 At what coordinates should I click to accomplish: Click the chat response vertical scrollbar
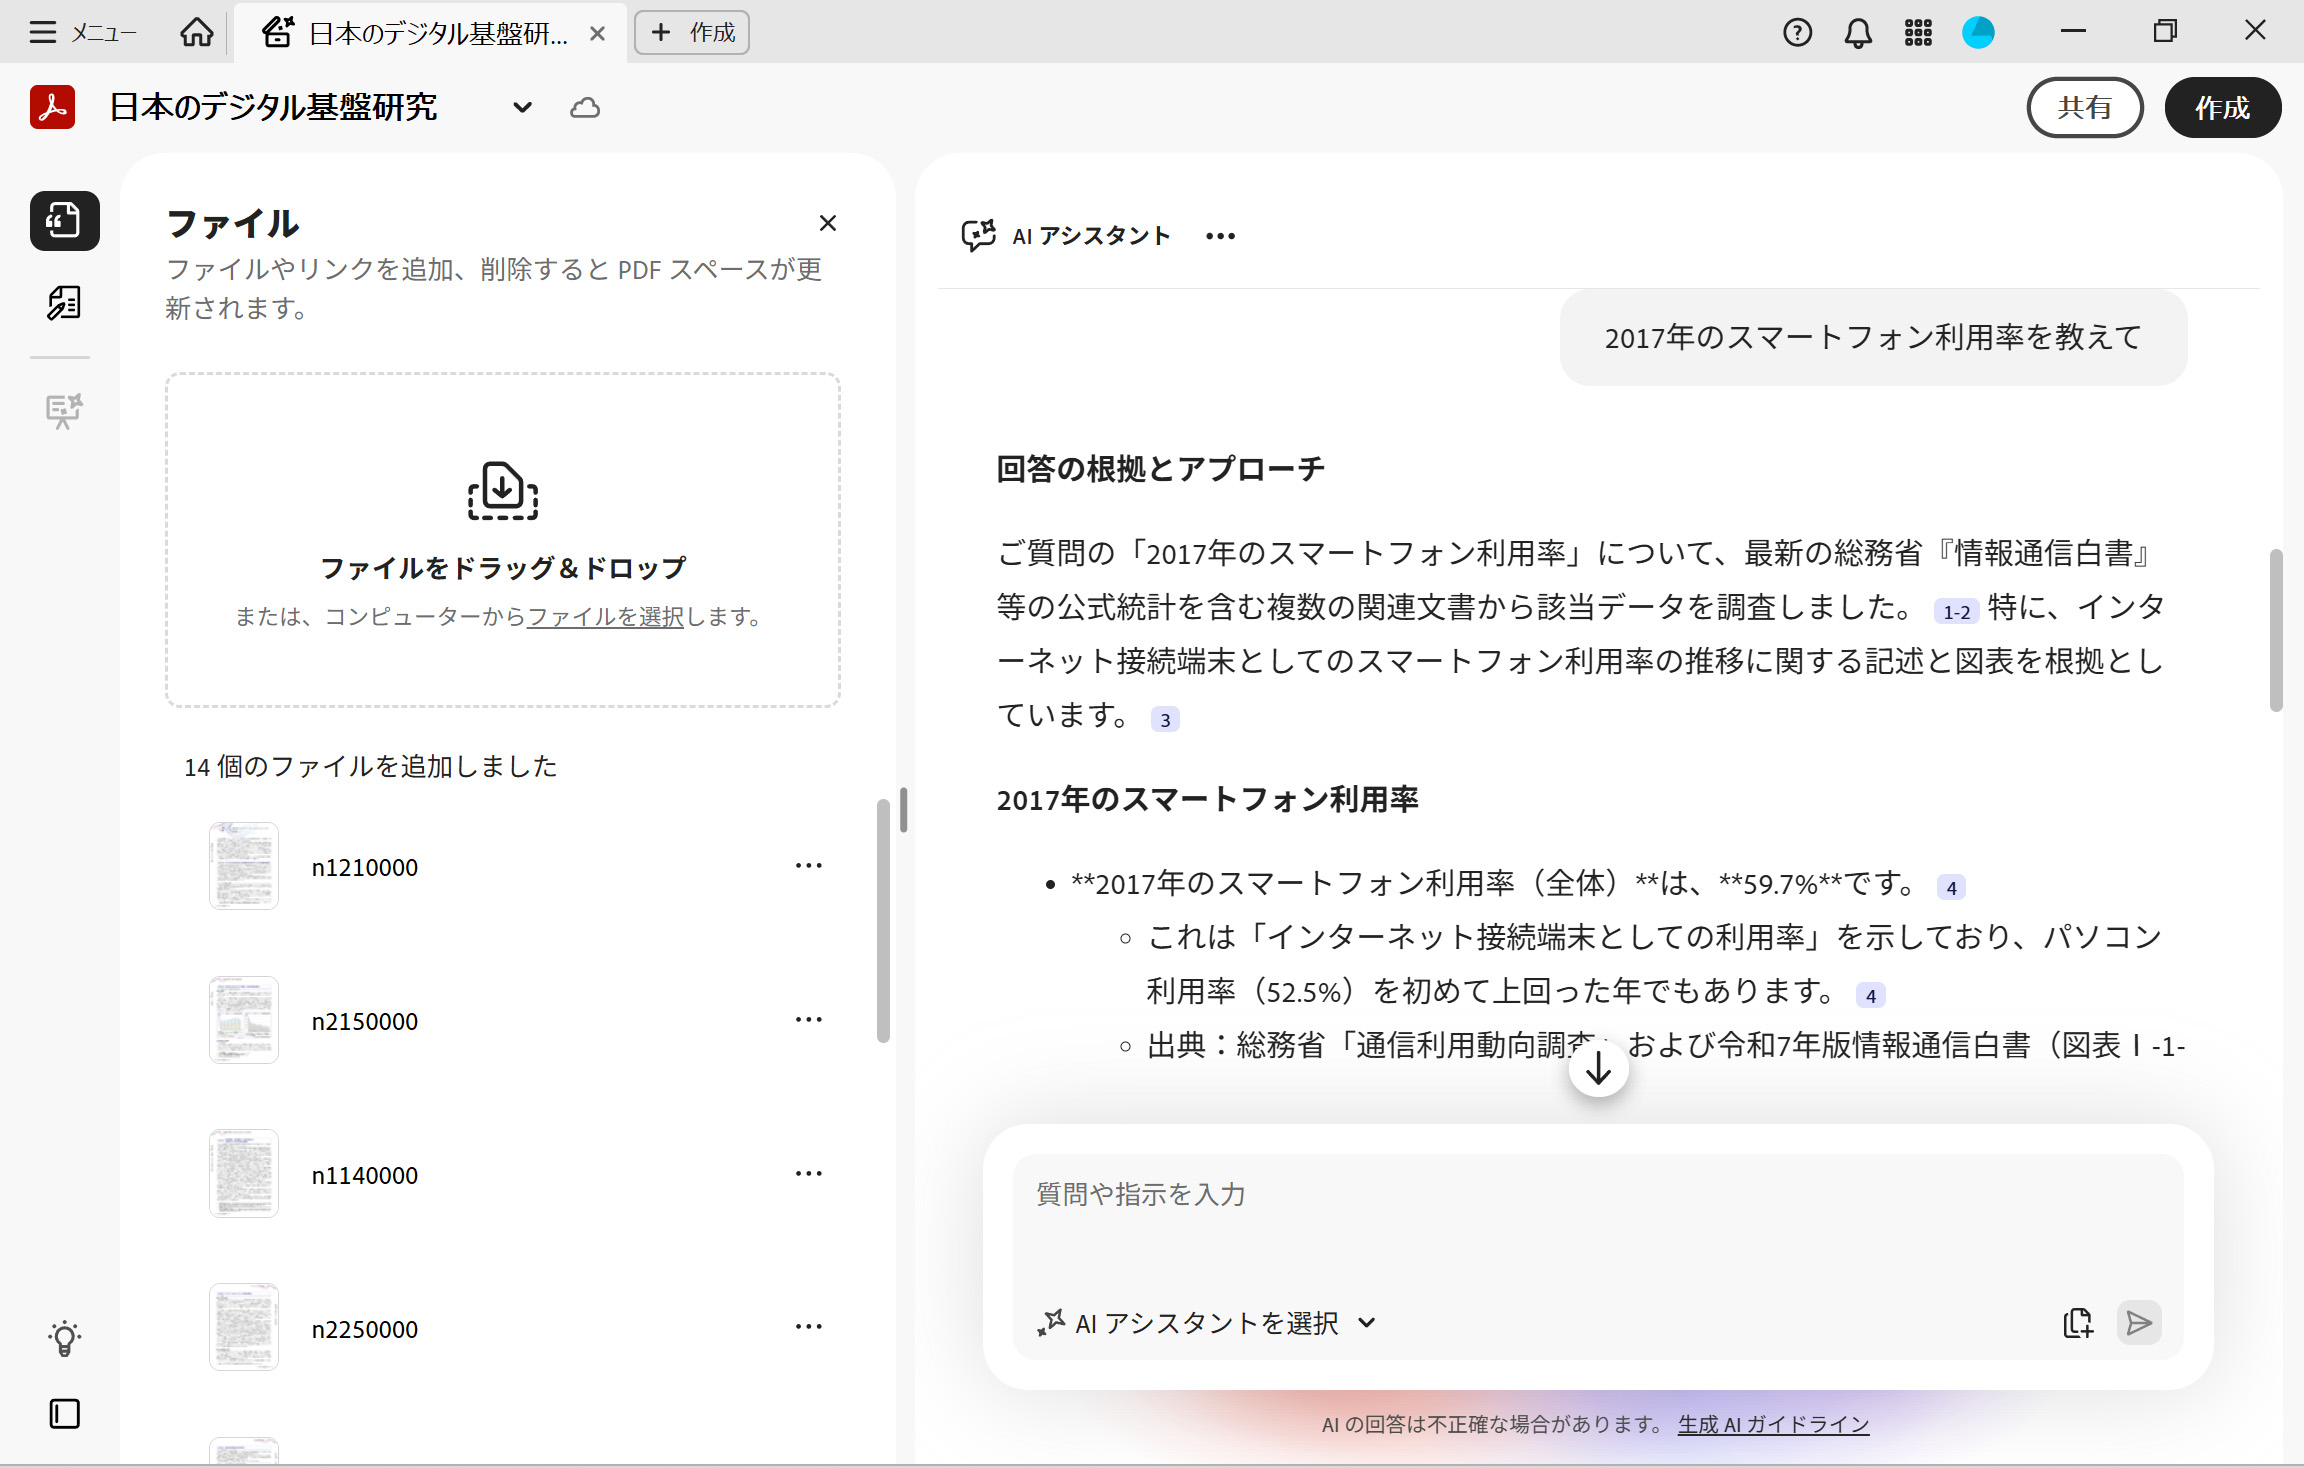(x=2275, y=630)
